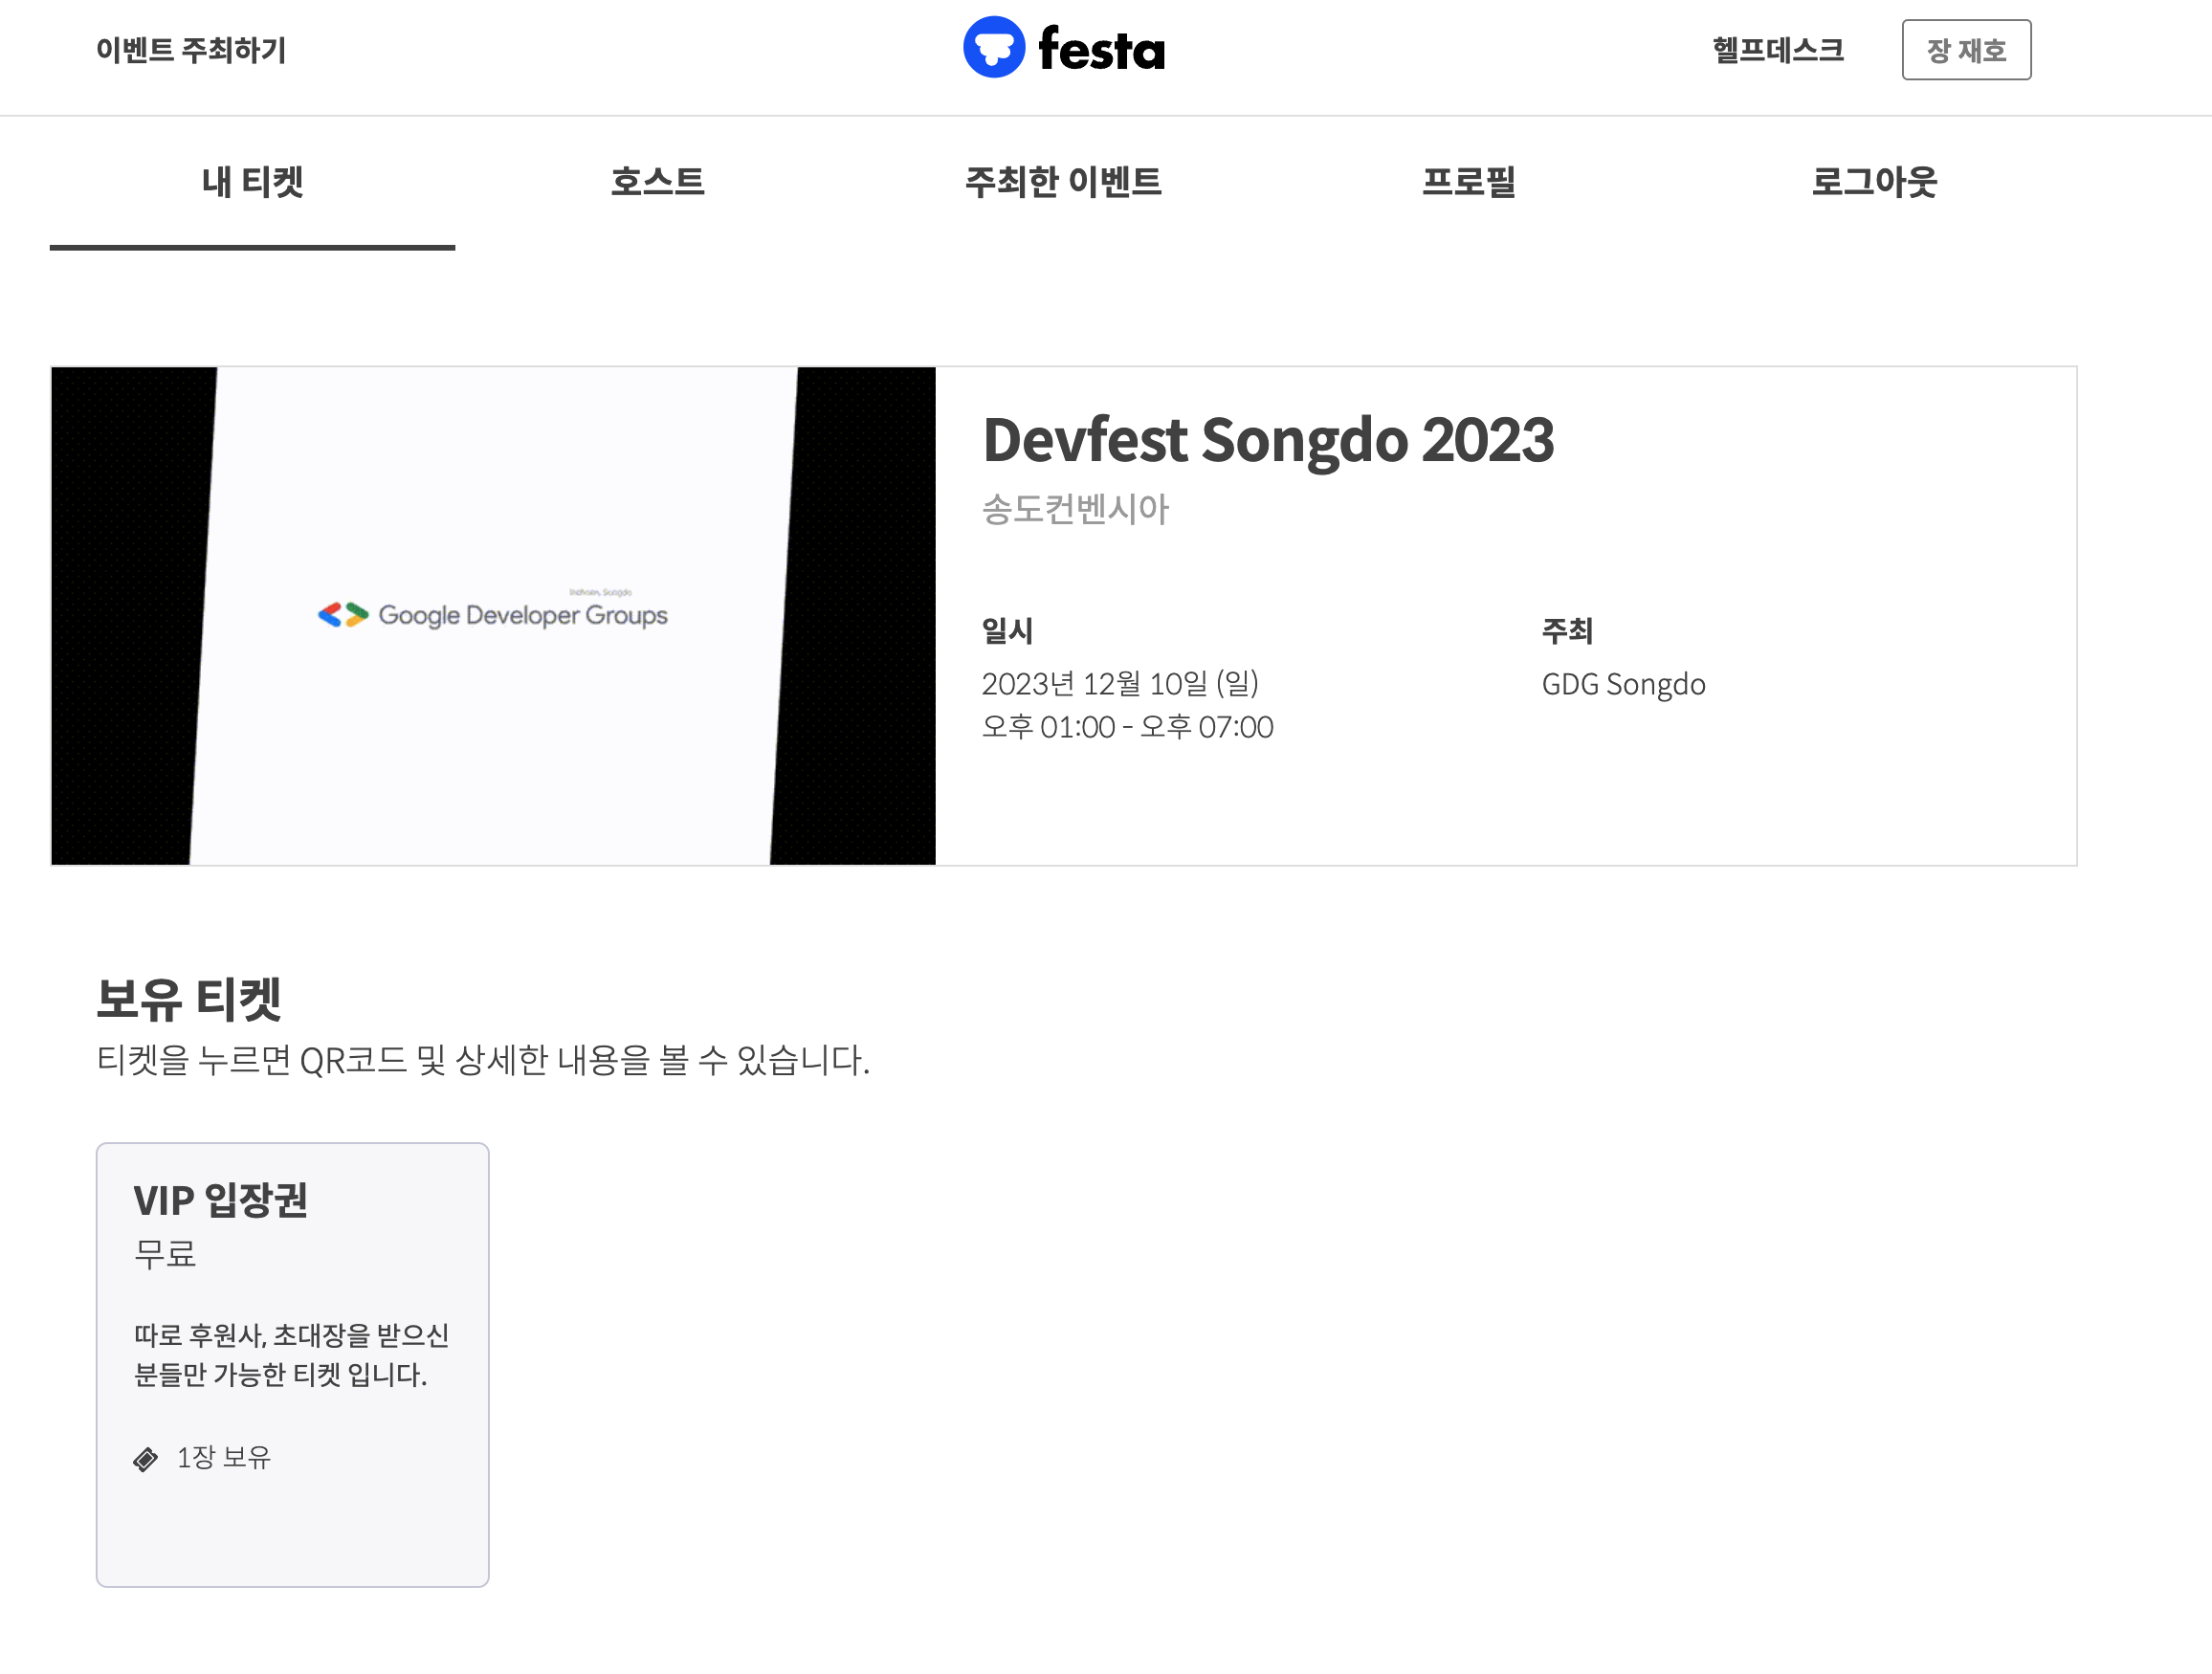Click the 송도컨벤시아 venue text
The image size is (2212, 1674).
1074,509
